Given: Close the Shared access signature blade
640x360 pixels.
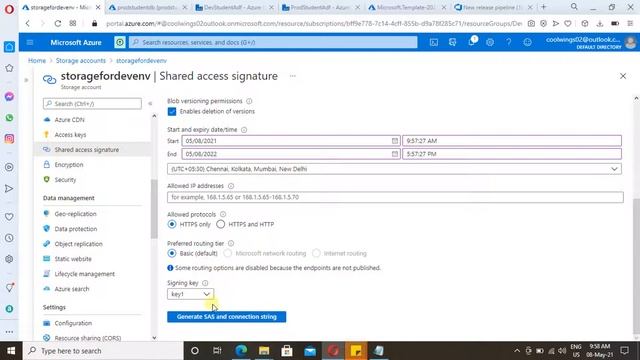Looking at the screenshot, I should click(623, 76).
